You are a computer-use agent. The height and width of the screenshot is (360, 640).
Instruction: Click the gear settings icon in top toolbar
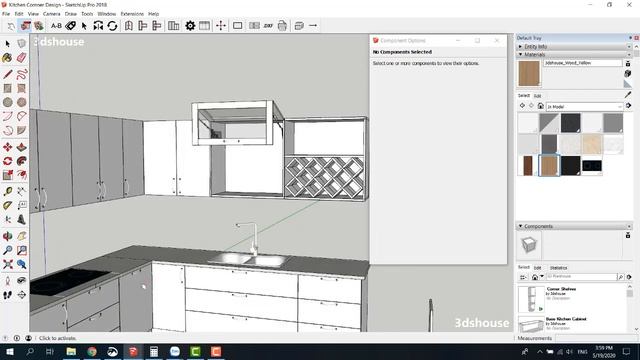pyautogui.click(x=190, y=26)
